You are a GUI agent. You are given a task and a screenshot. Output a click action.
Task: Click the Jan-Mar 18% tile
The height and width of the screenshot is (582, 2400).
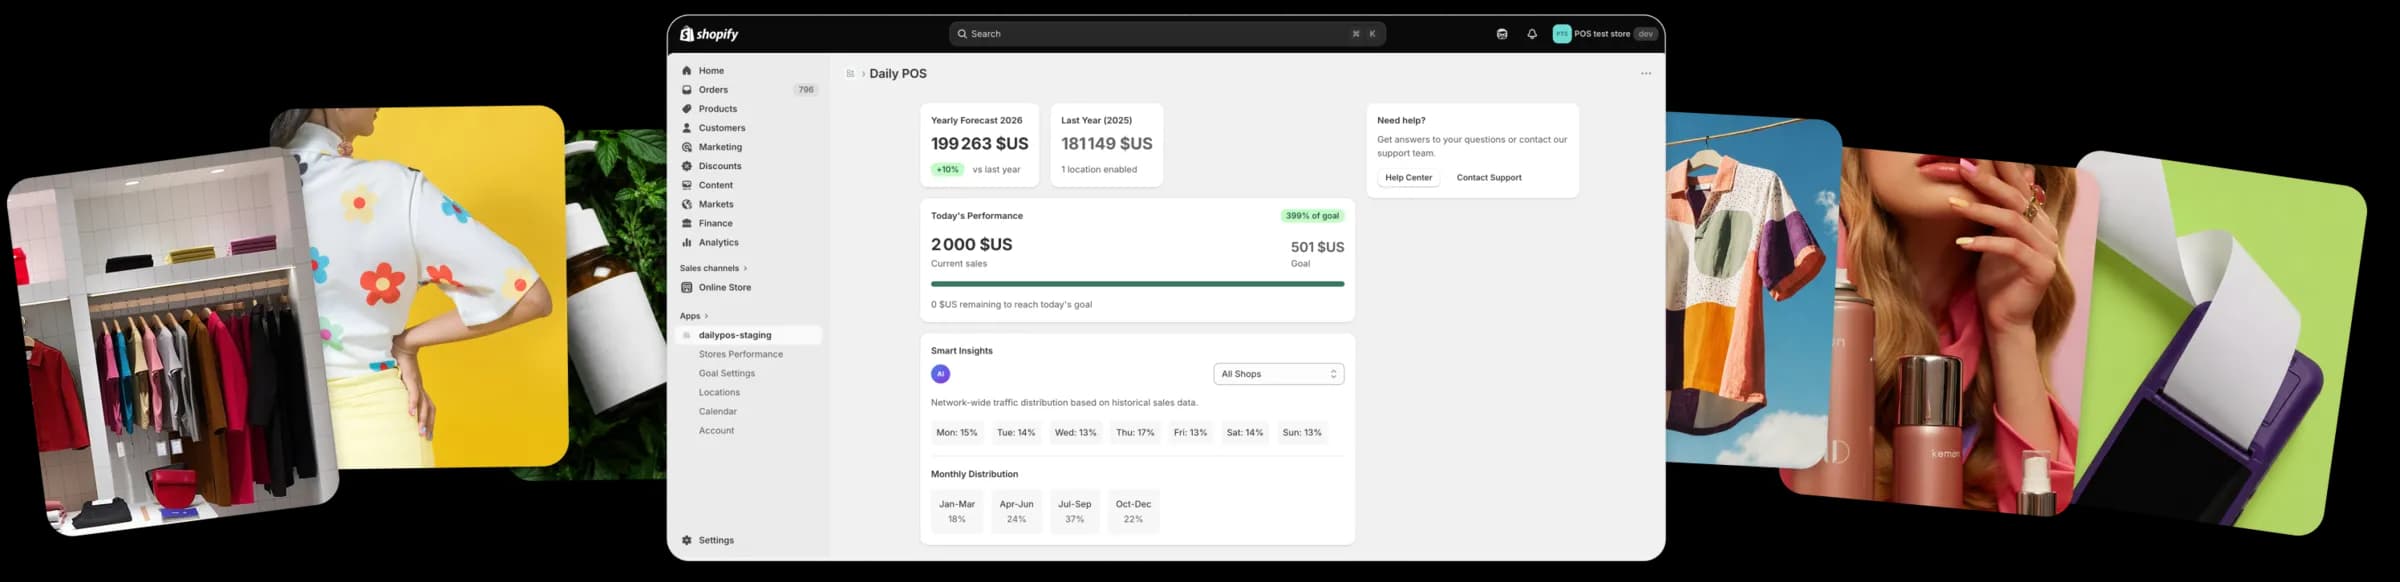[x=957, y=511]
